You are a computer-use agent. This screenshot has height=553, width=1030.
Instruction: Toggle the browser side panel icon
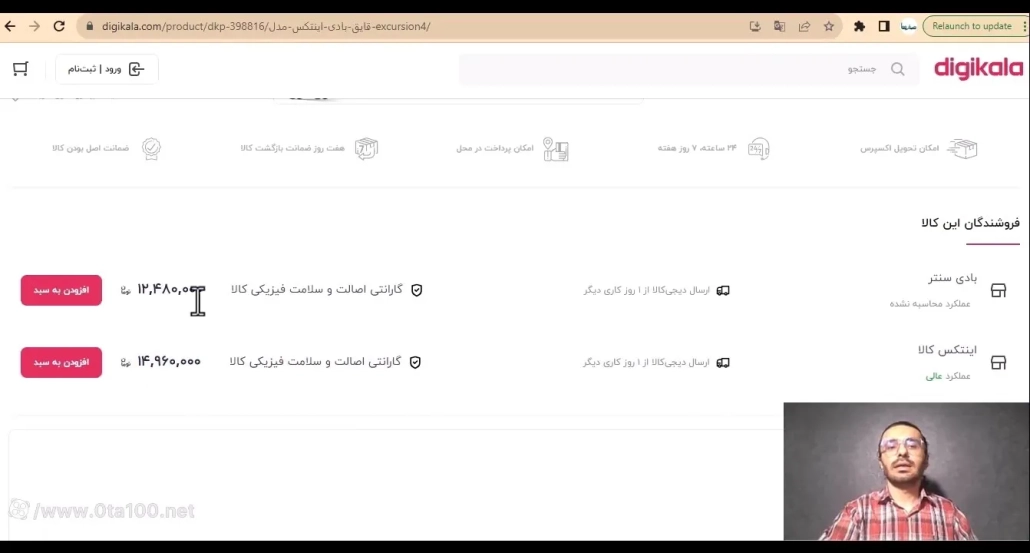click(x=884, y=26)
